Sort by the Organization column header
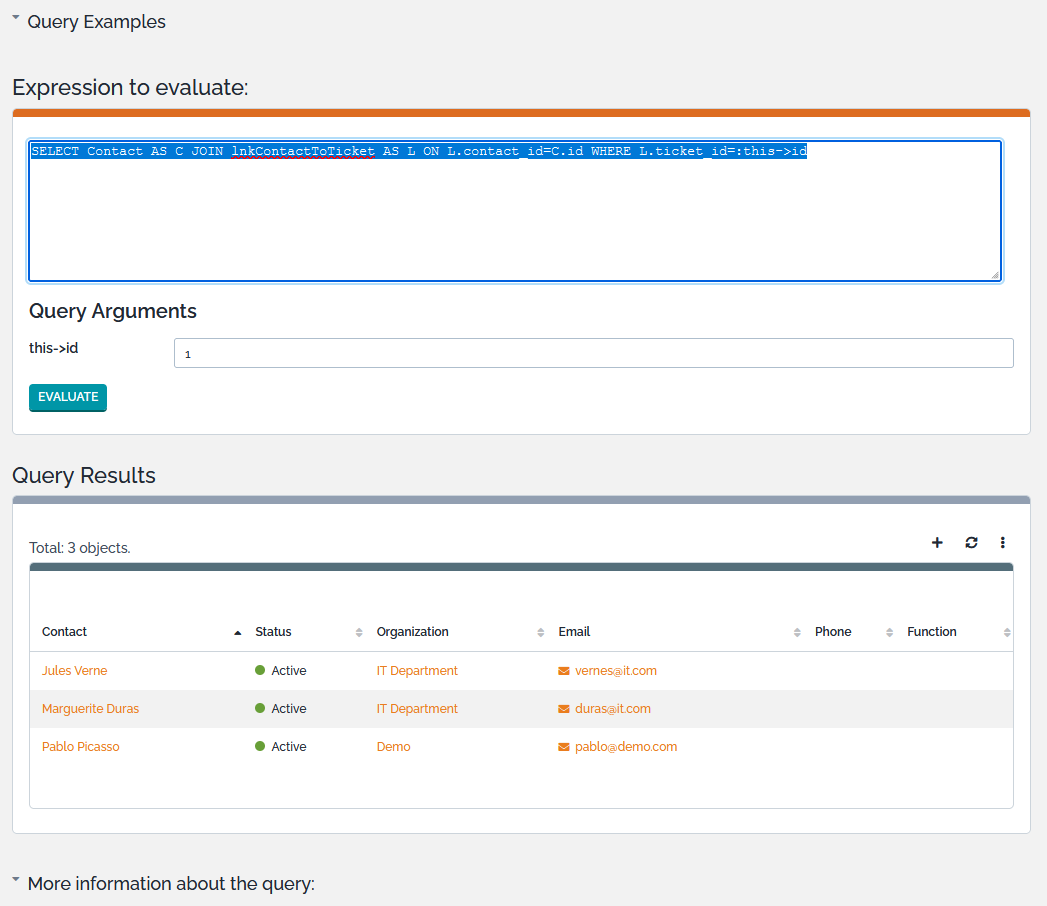The image size is (1047, 906). point(412,632)
